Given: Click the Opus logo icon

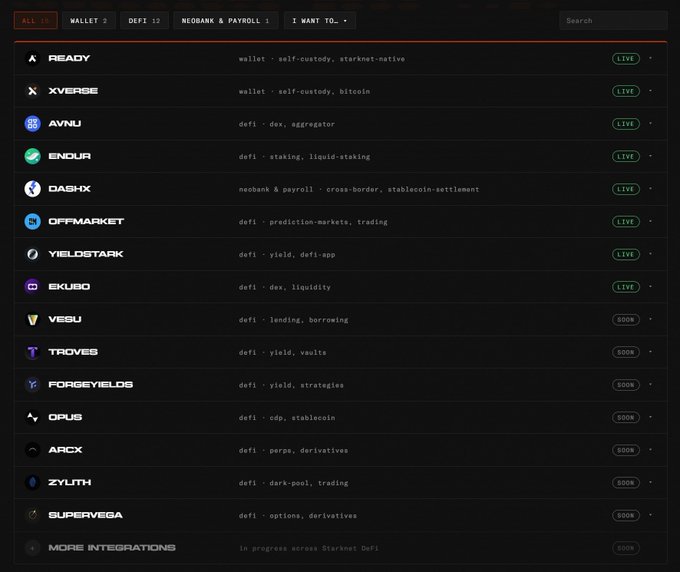Looking at the screenshot, I should click(33, 417).
